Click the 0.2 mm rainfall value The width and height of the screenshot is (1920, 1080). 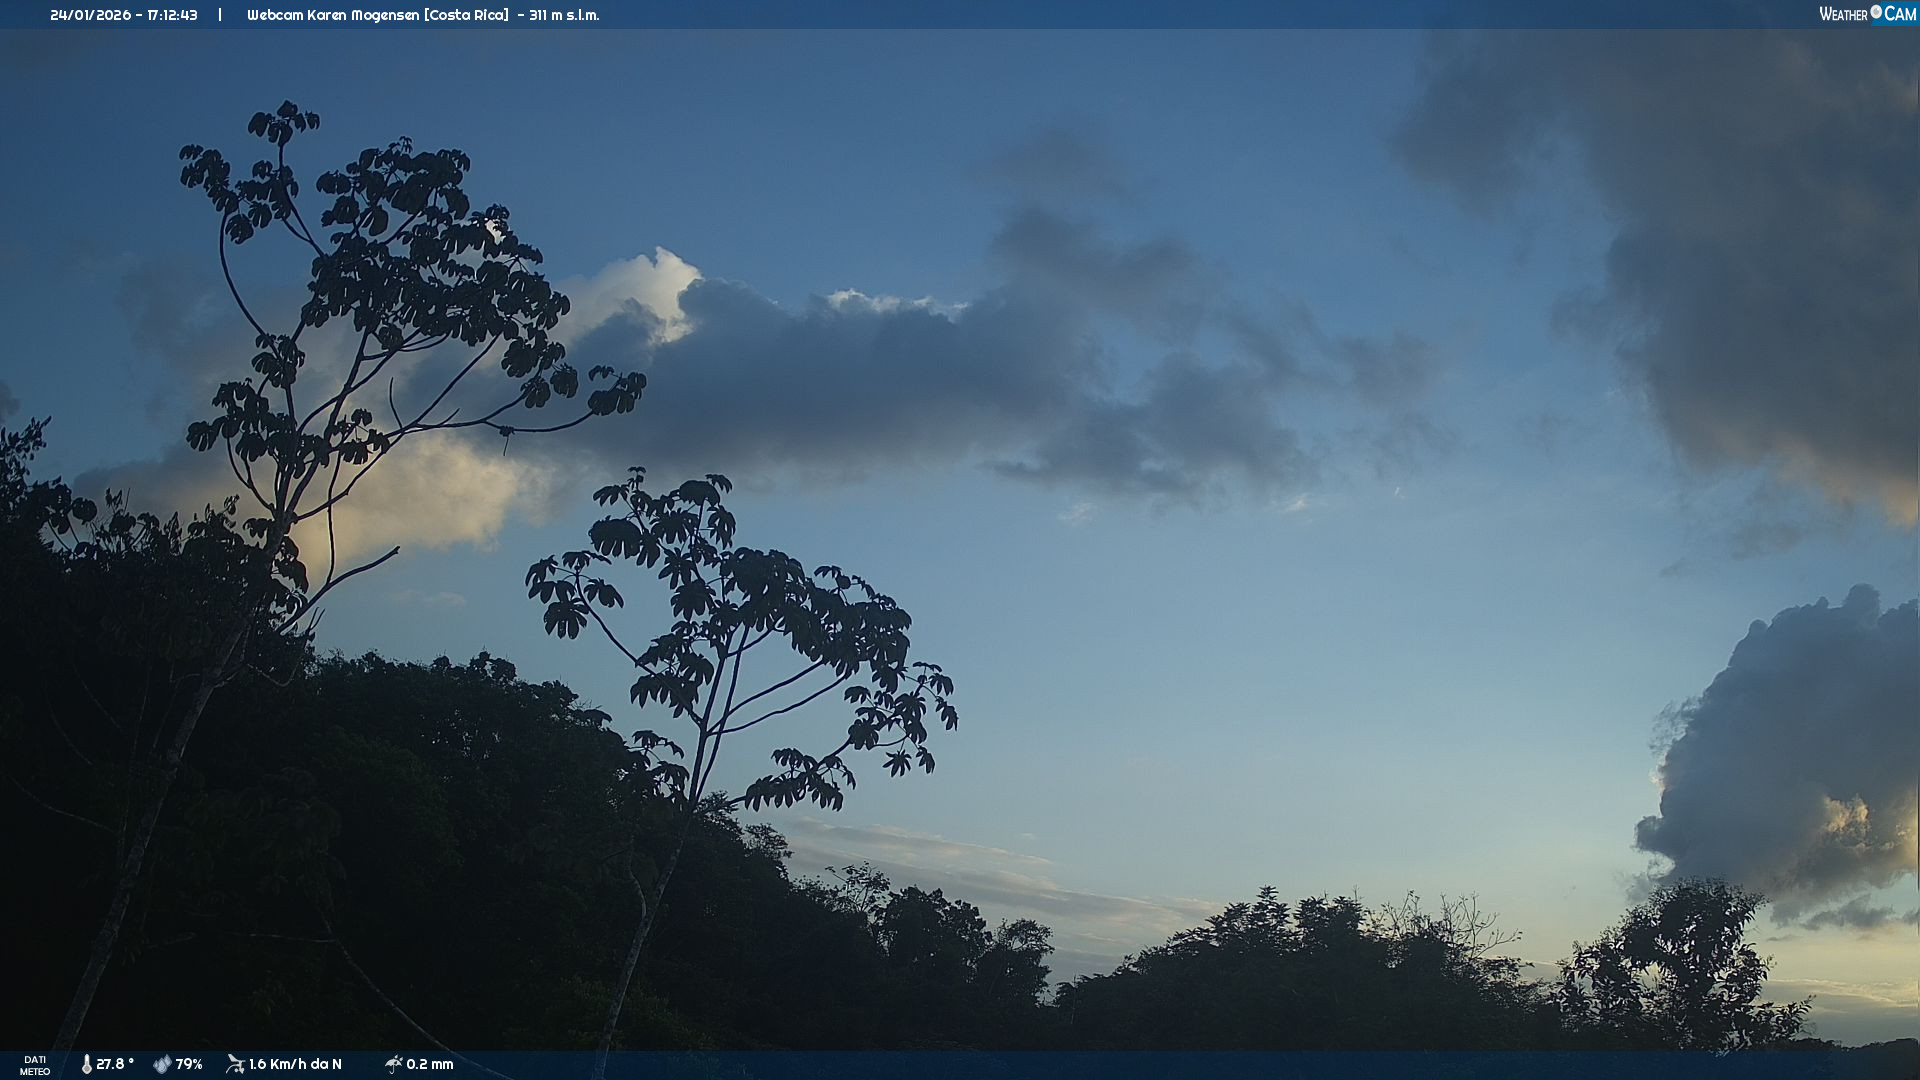[430, 1064]
